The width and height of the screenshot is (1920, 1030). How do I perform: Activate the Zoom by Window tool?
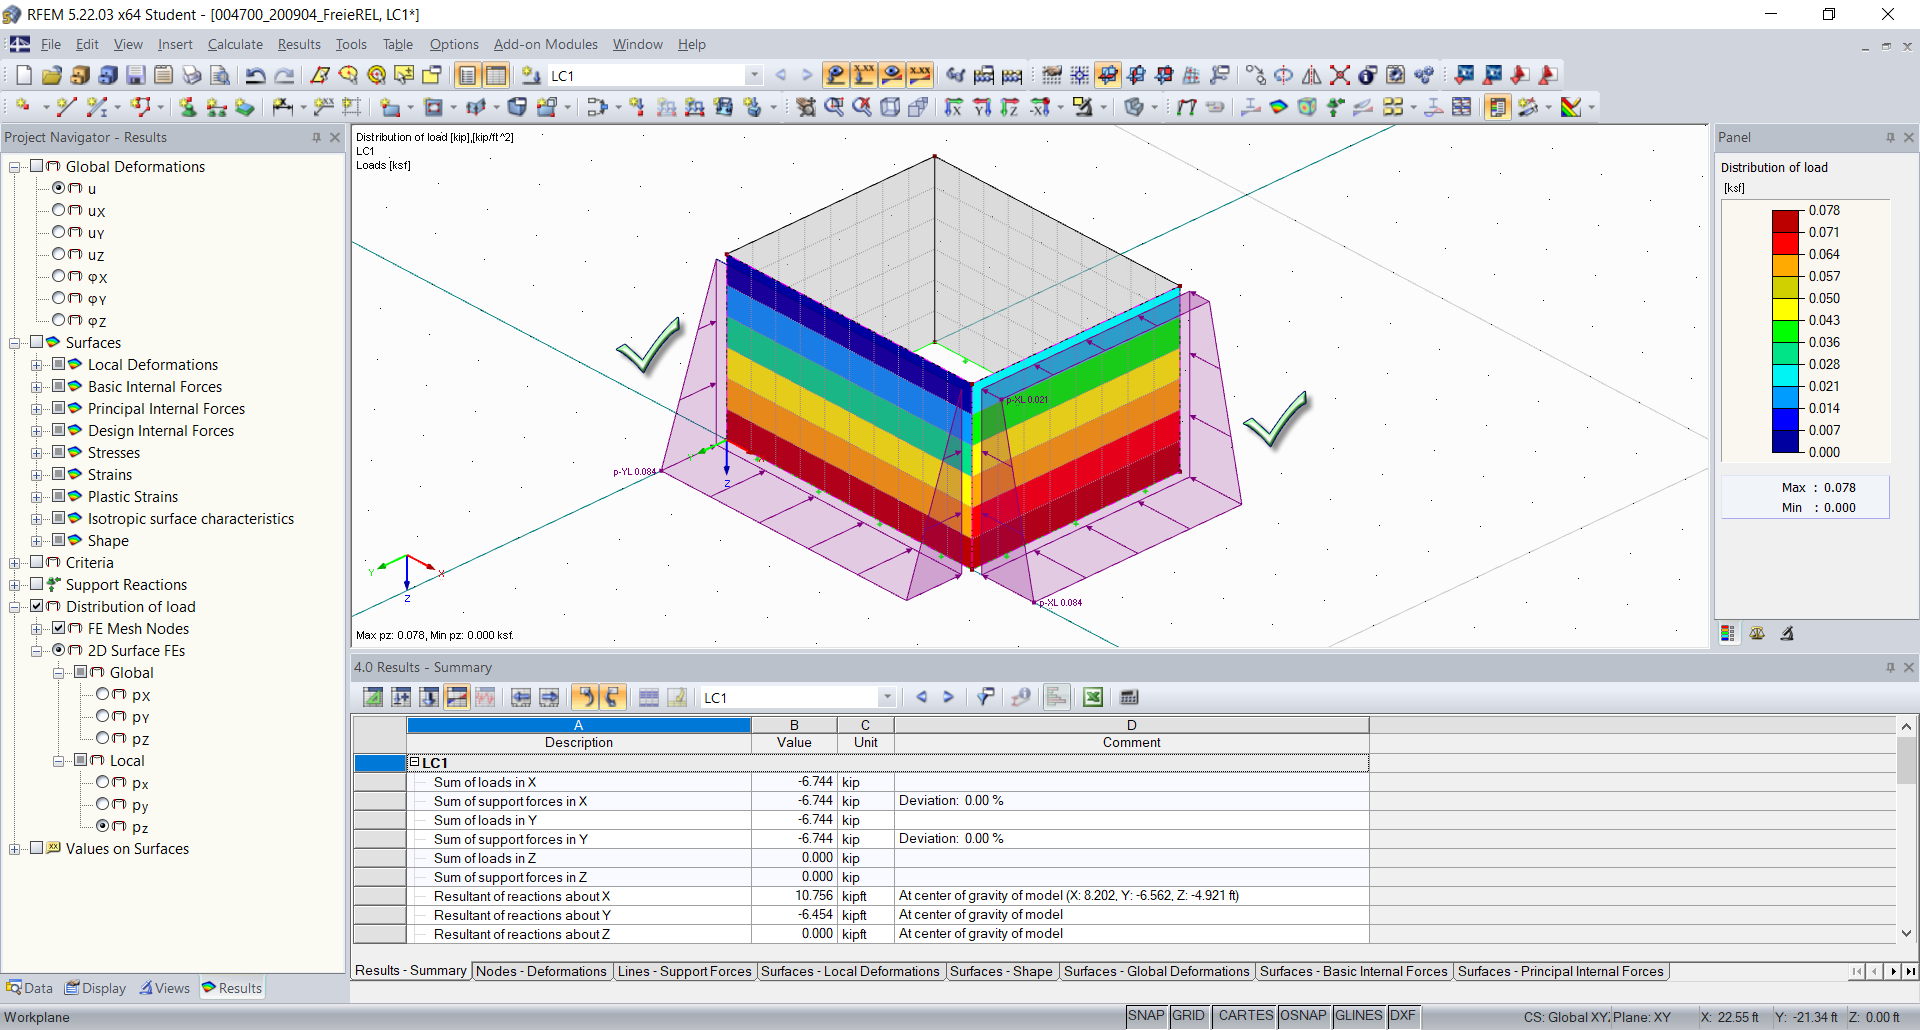[x=835, y=107]
